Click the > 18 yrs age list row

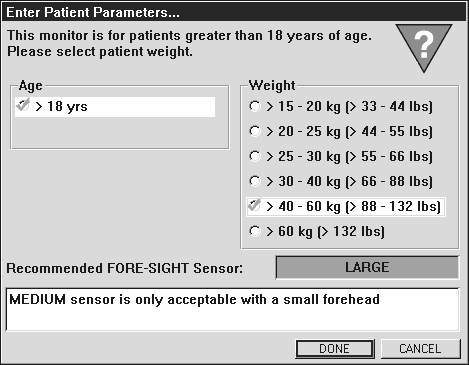[x=115, y=107]
